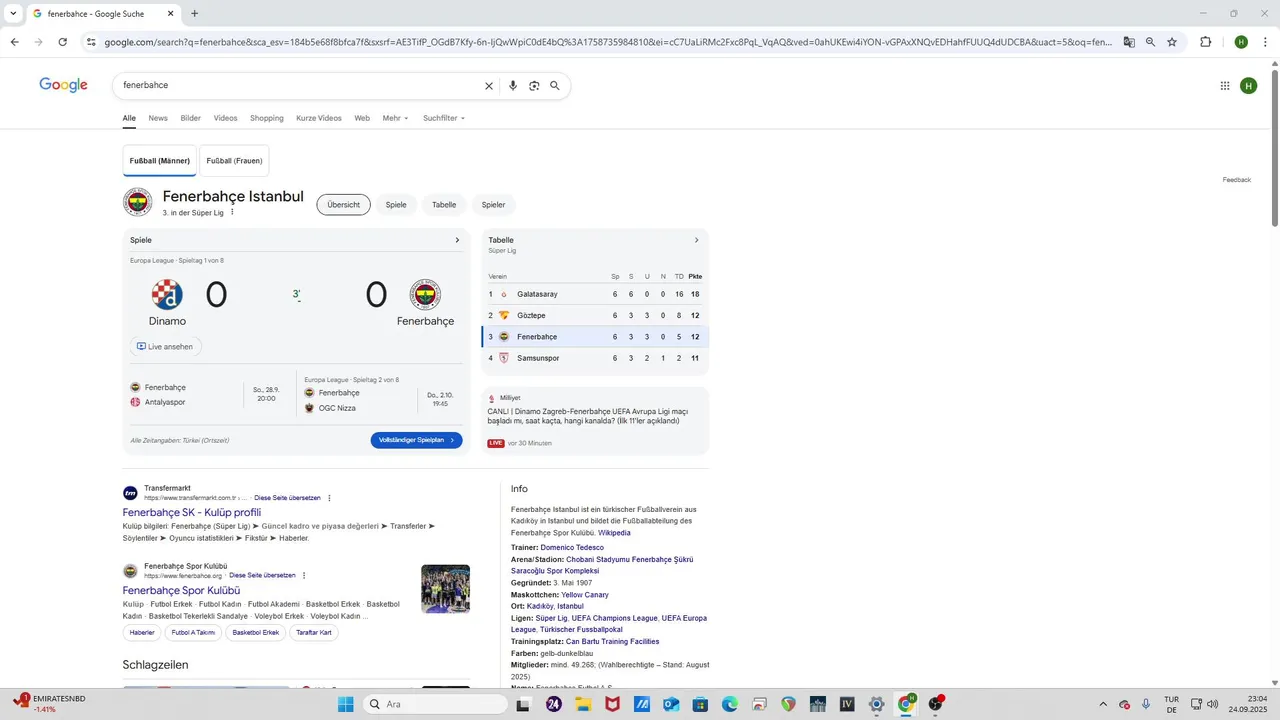
Task: Select the Fußball (Frauen) tab
Action: click(234, 161)
